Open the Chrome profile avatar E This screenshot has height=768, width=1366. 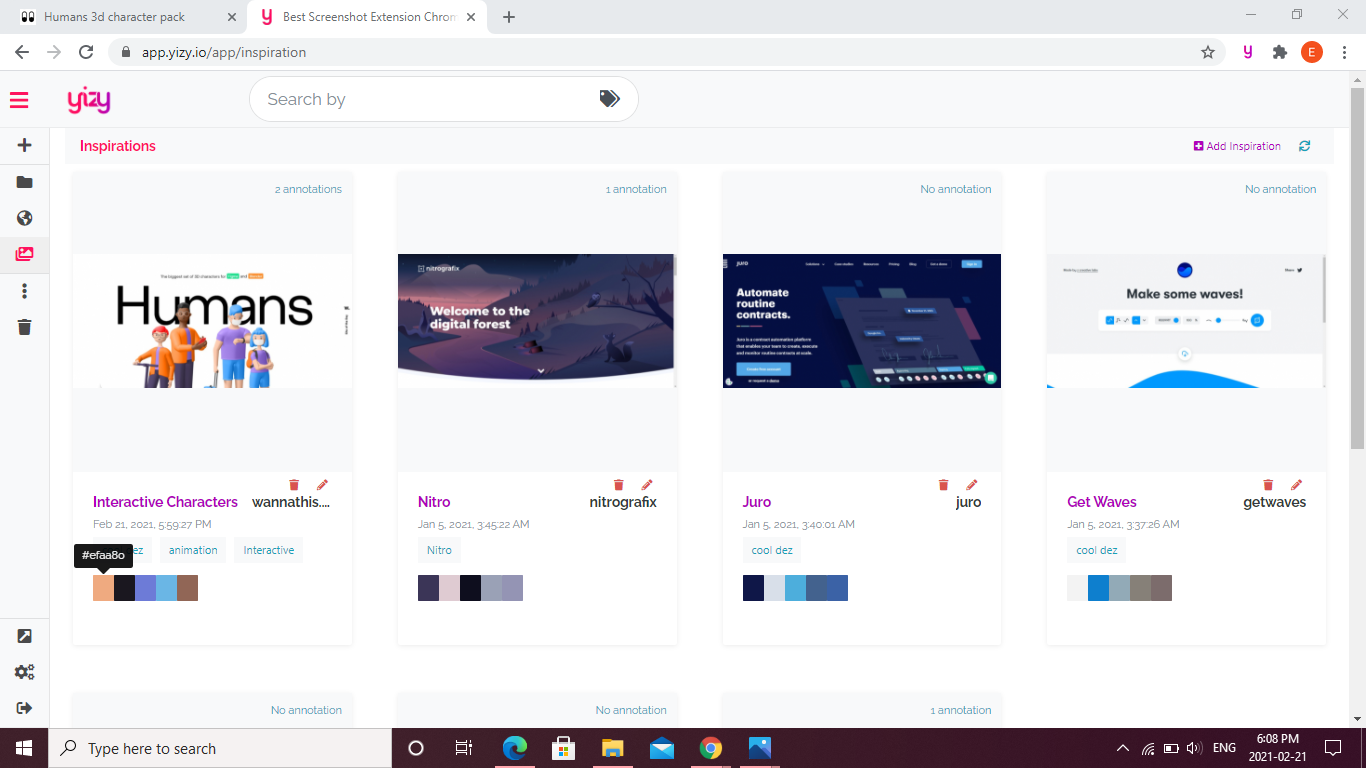(x=1312, y=52)
